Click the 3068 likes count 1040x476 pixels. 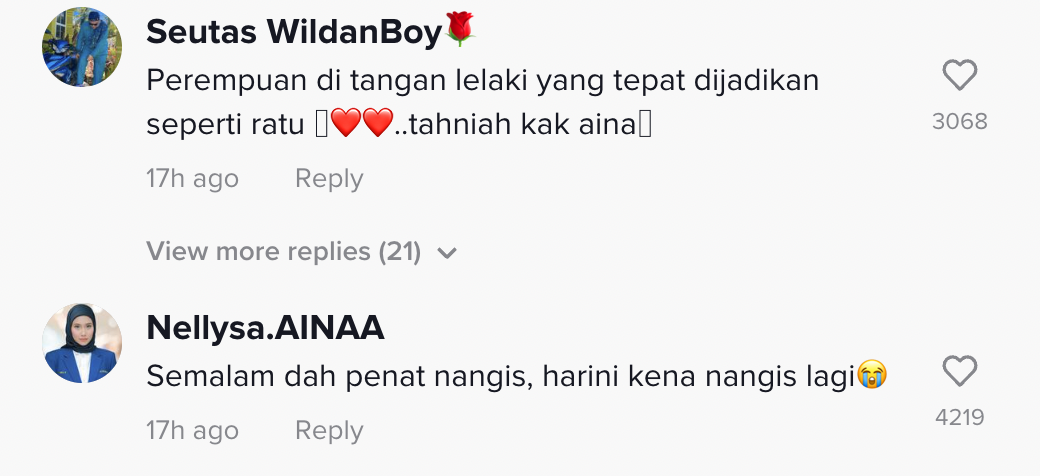click(x=960, y=122)
